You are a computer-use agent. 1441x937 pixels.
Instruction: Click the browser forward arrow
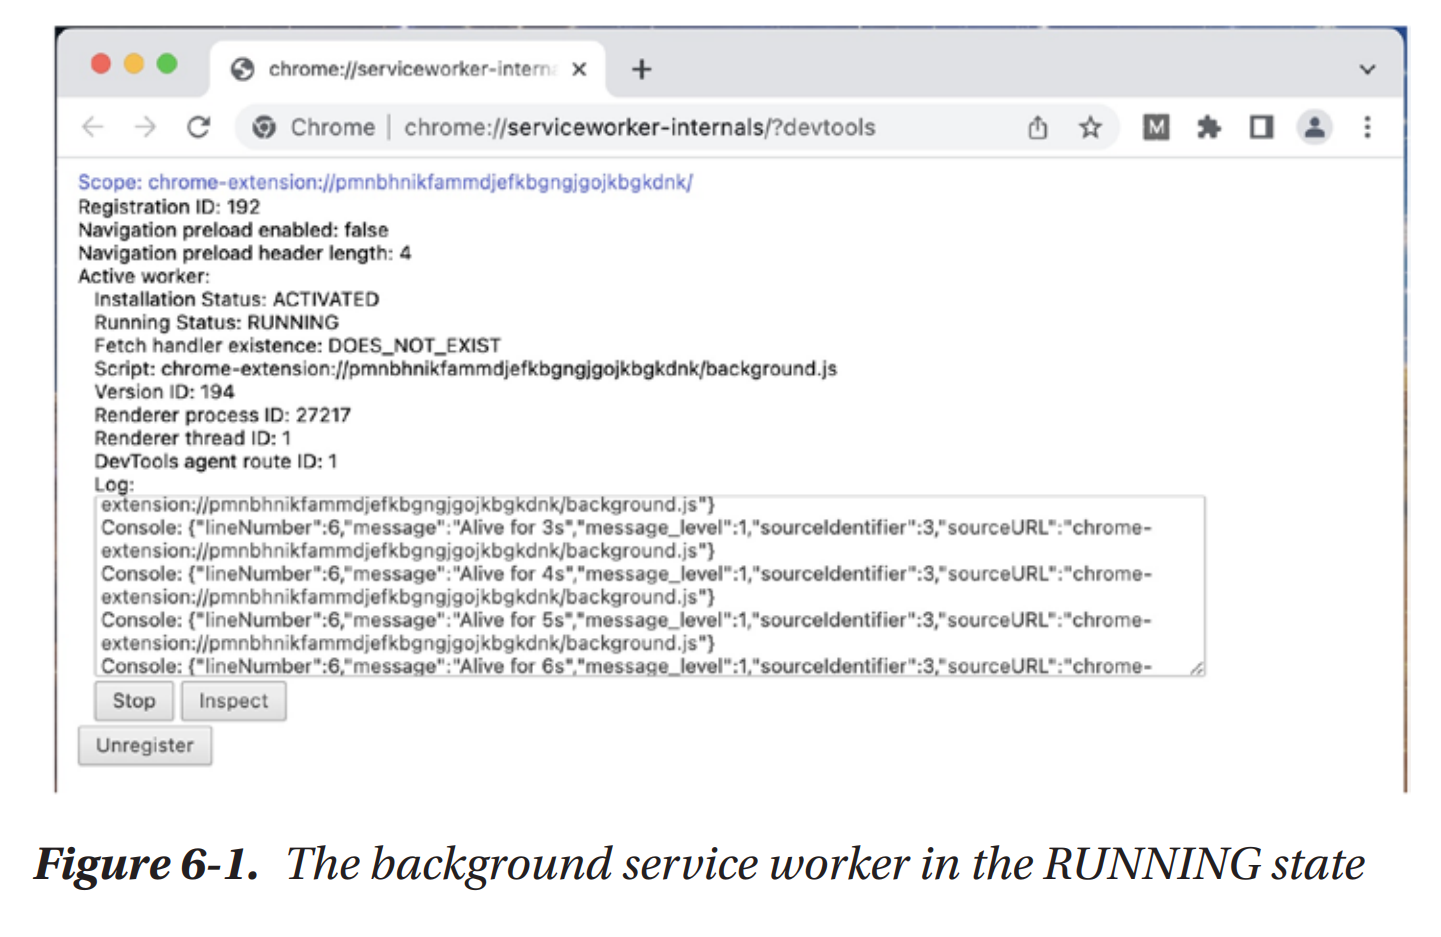[x=146, y=127]
